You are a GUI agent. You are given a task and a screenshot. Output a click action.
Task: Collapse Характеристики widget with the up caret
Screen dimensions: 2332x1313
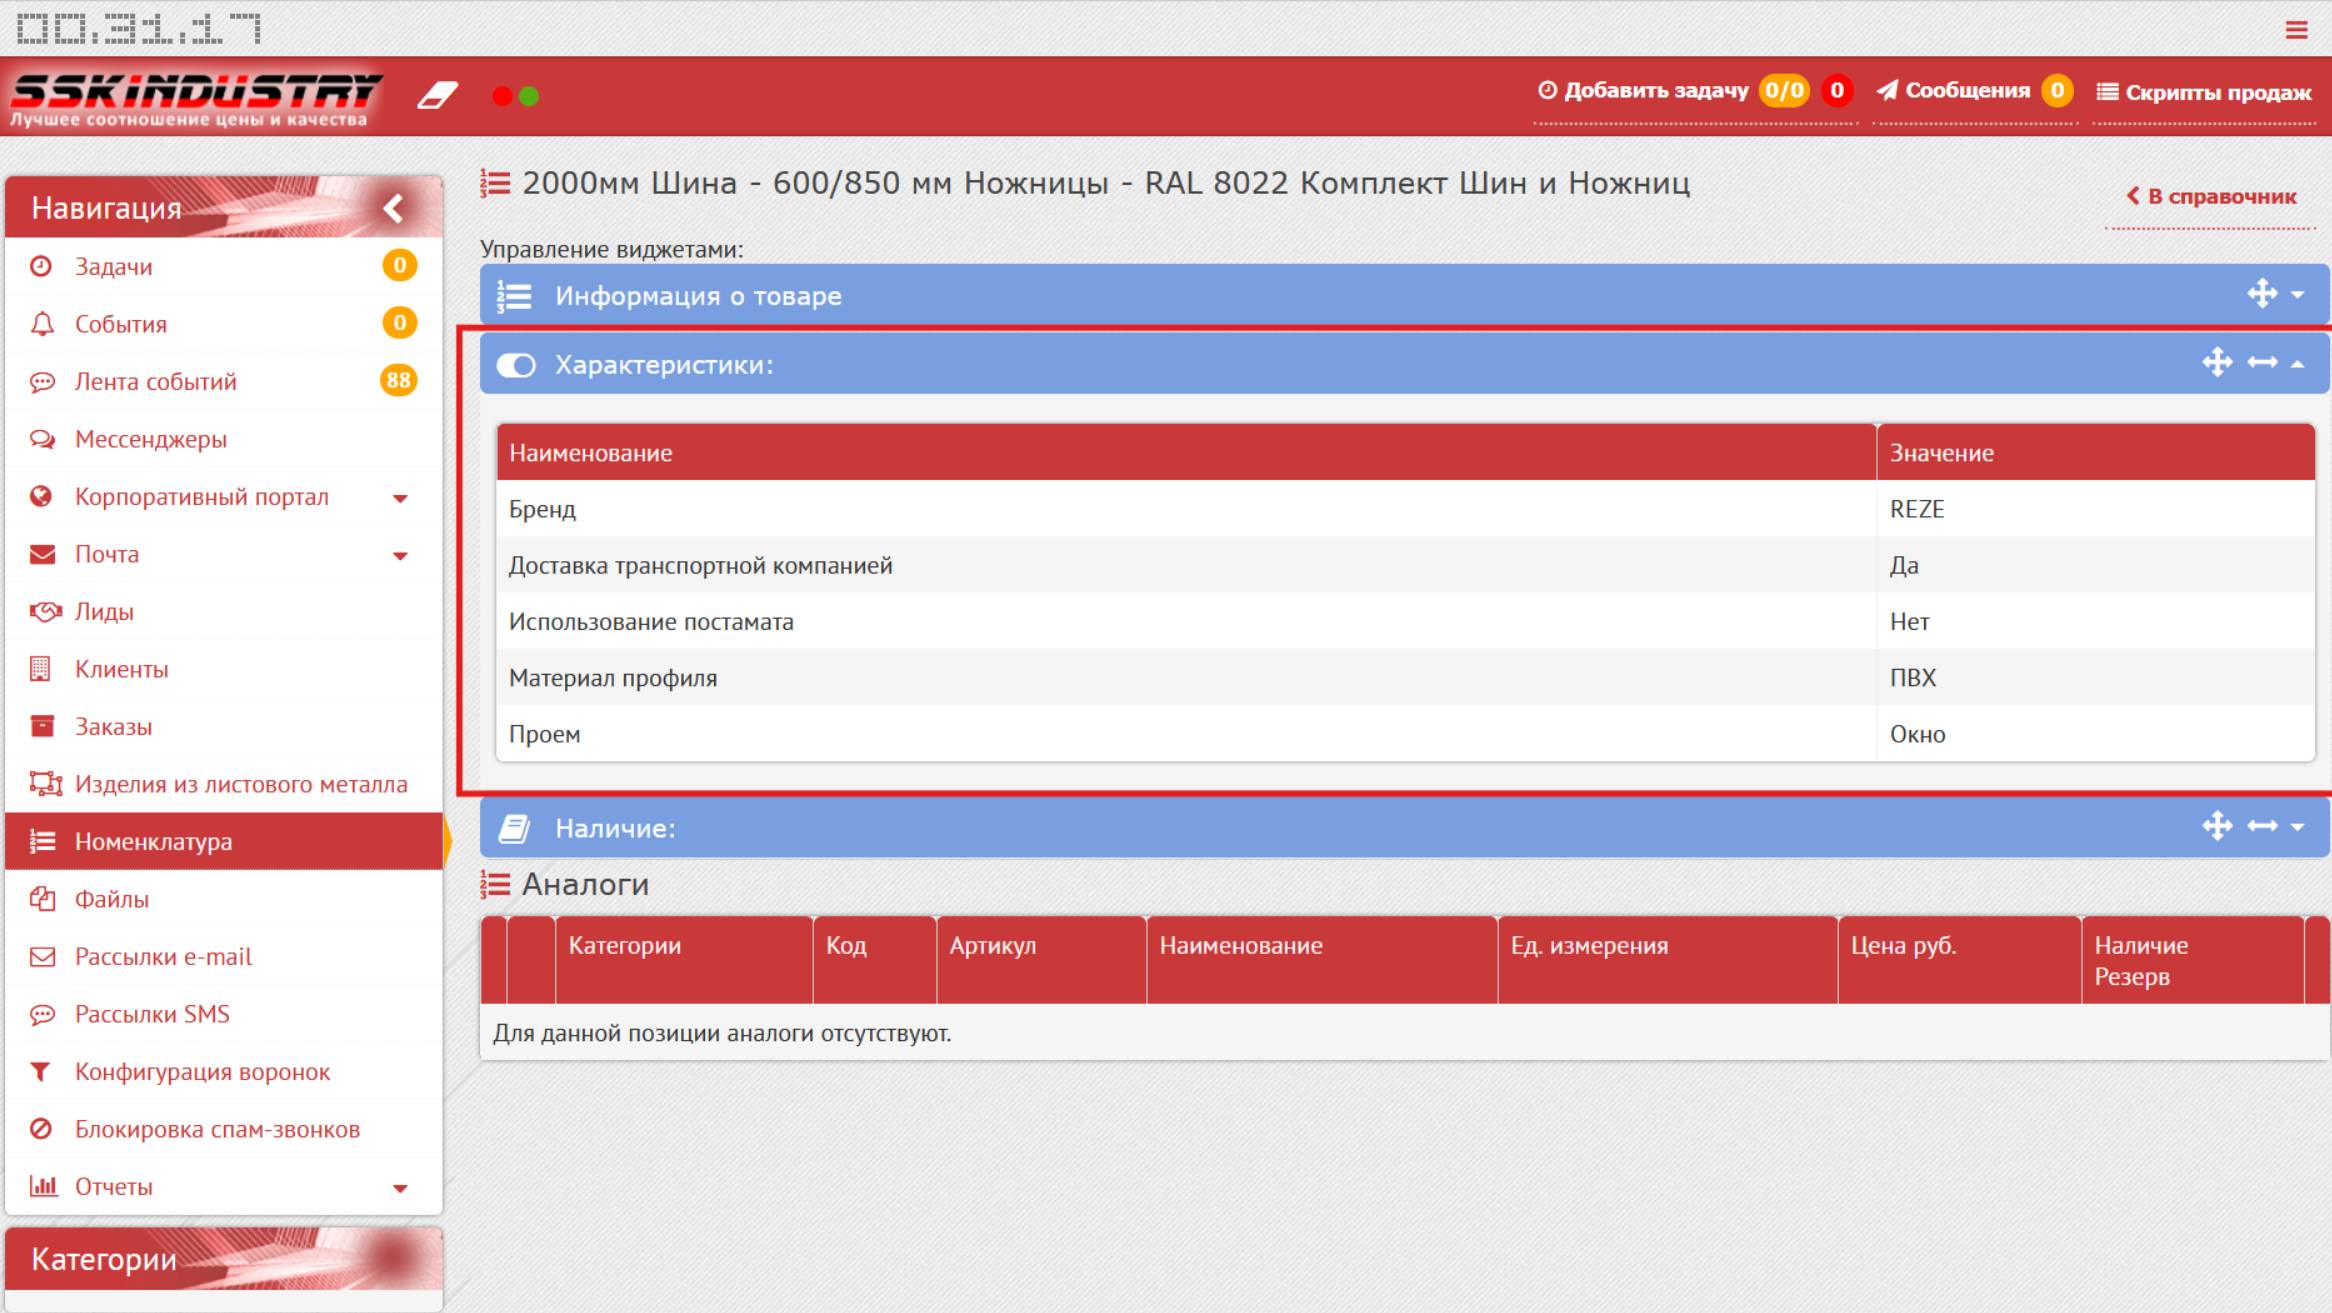pos(2297,364)
